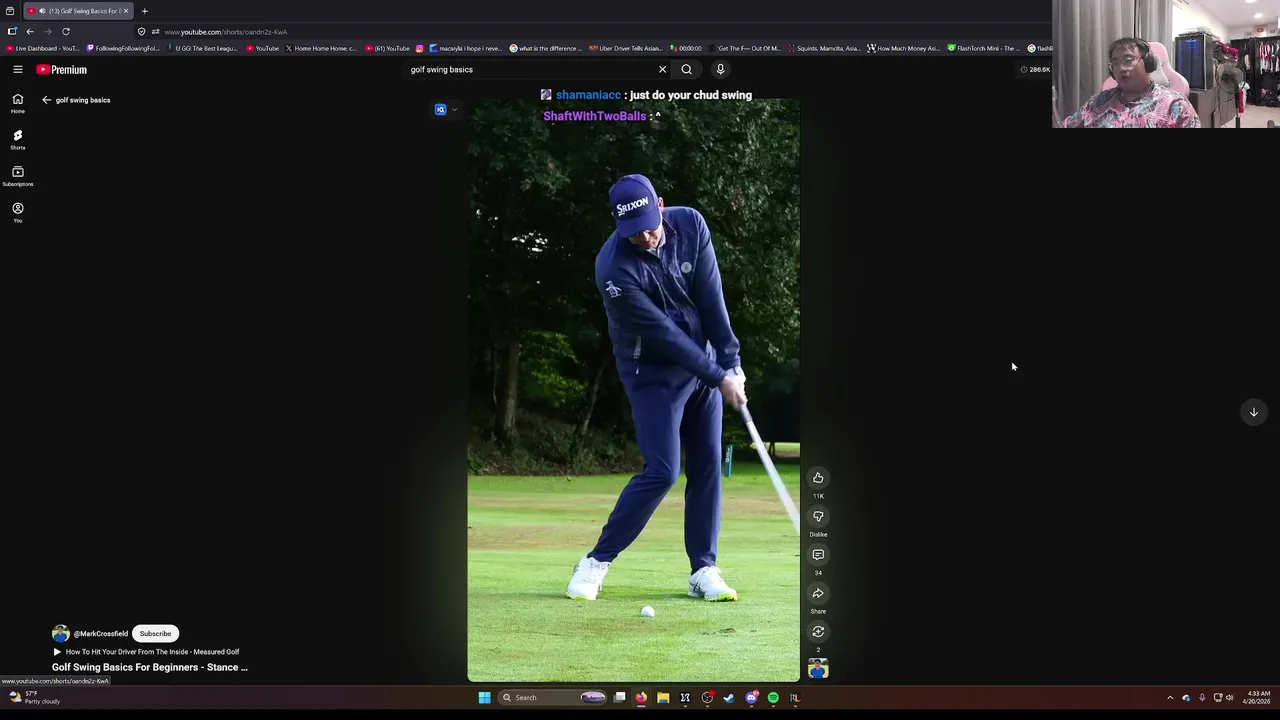Share this Short
Screen dimensions: 1280x720
point(818,593)
